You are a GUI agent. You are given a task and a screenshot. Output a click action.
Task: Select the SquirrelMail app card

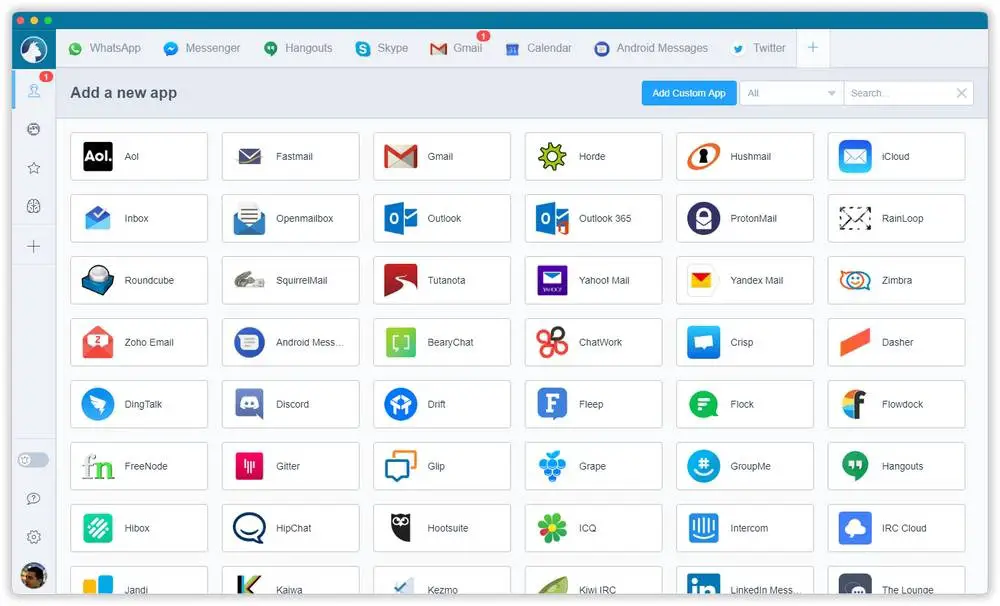[290, 280]
